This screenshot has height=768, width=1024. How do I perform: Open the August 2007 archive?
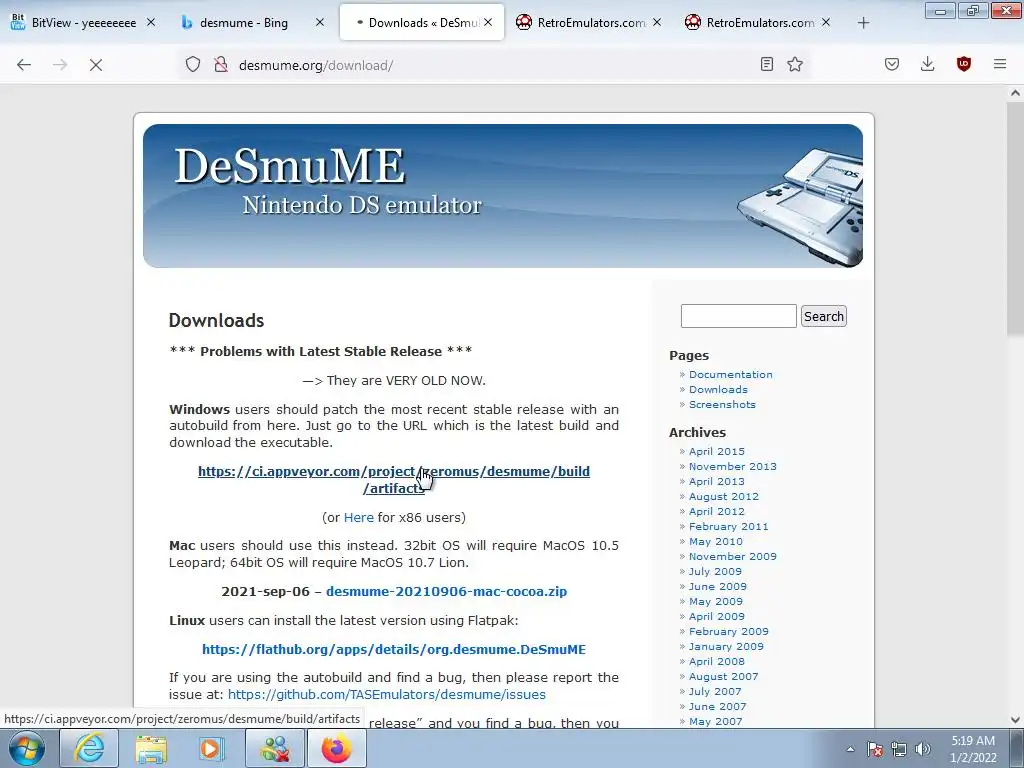coord(724,677)
